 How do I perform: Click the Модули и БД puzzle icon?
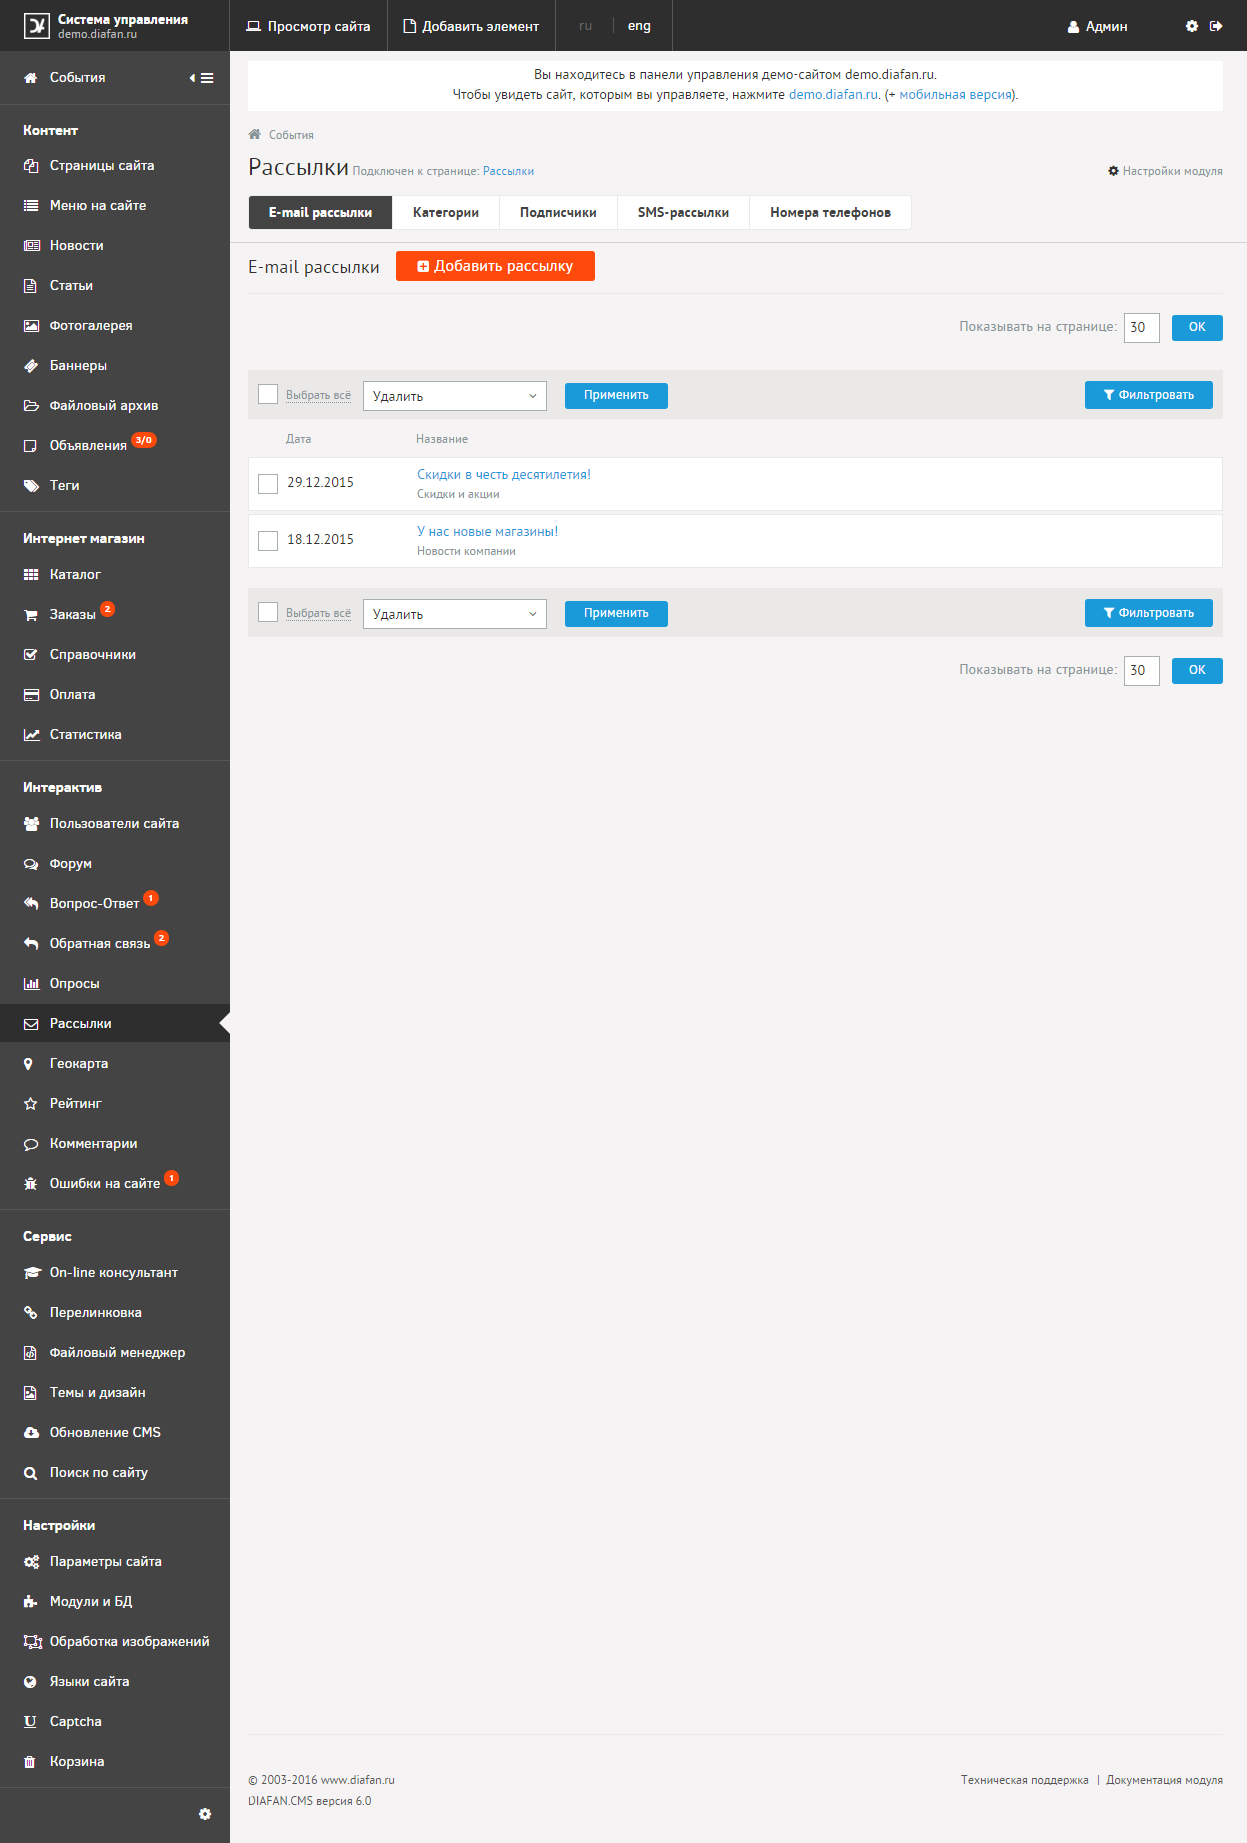click(x=31, y=1602)
